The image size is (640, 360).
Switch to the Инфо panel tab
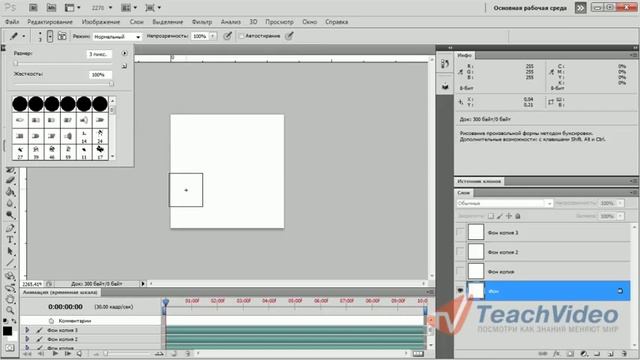pyautogui.click(x=464, y=55)
